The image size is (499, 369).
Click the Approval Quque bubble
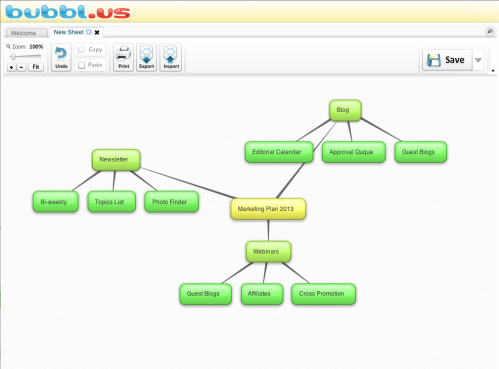click(x=354, y=152)
